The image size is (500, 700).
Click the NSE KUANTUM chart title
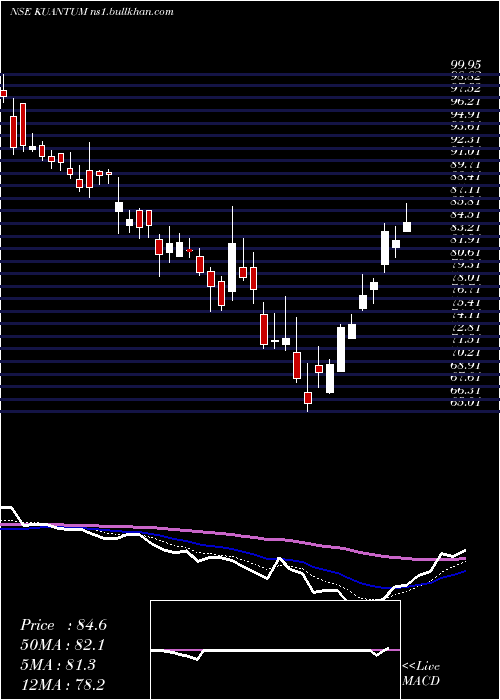point(91,12)
